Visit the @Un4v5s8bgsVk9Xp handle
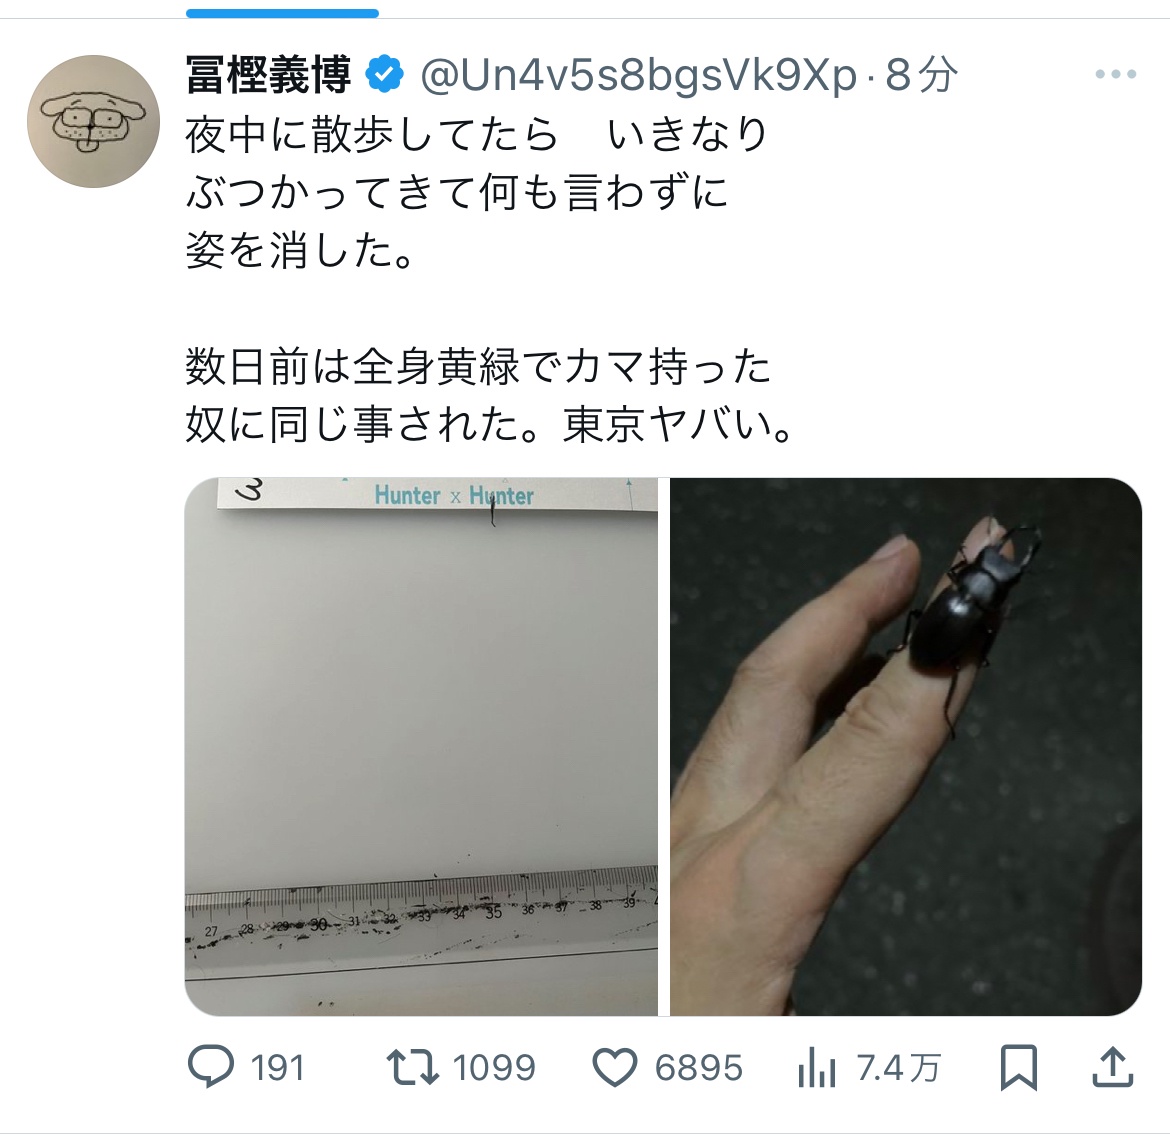Viewport: 1170px width, 1147px height. coord(639,75)
